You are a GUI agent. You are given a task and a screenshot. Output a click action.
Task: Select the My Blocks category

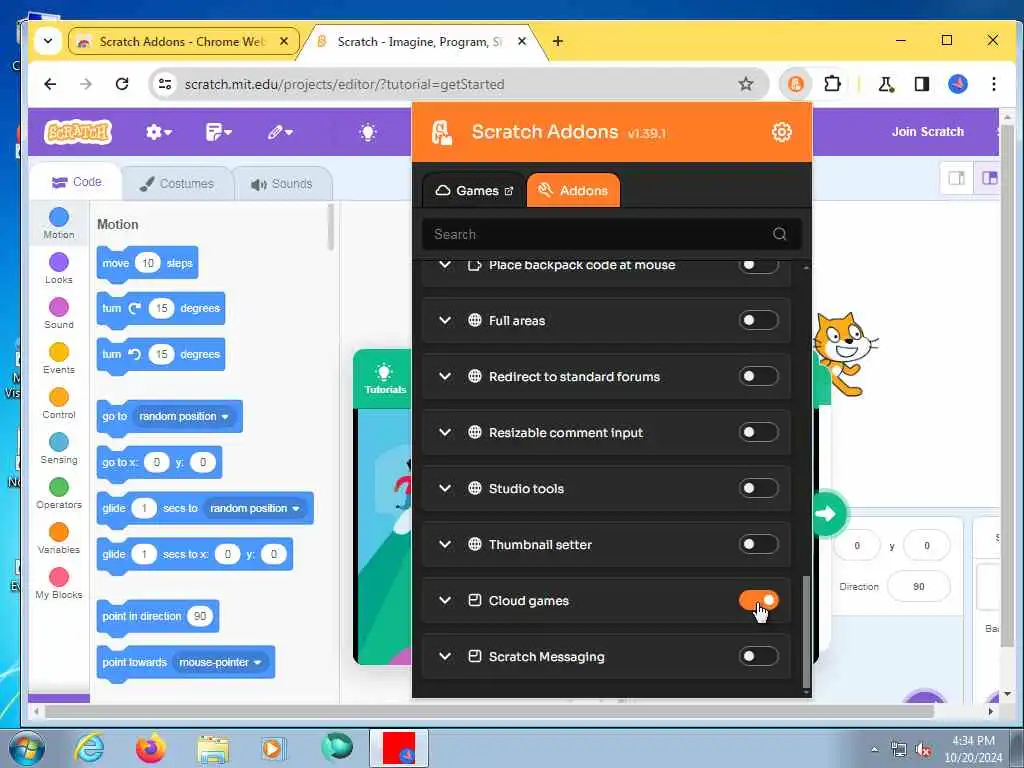pos(59,584)
